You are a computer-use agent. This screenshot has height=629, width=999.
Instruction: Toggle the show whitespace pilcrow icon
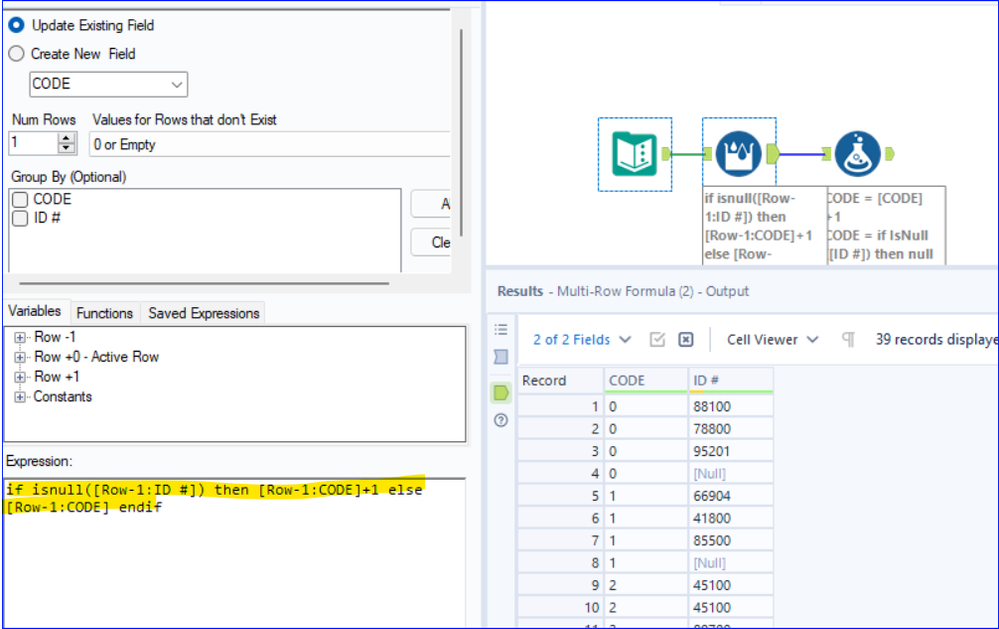coord(848,340)
